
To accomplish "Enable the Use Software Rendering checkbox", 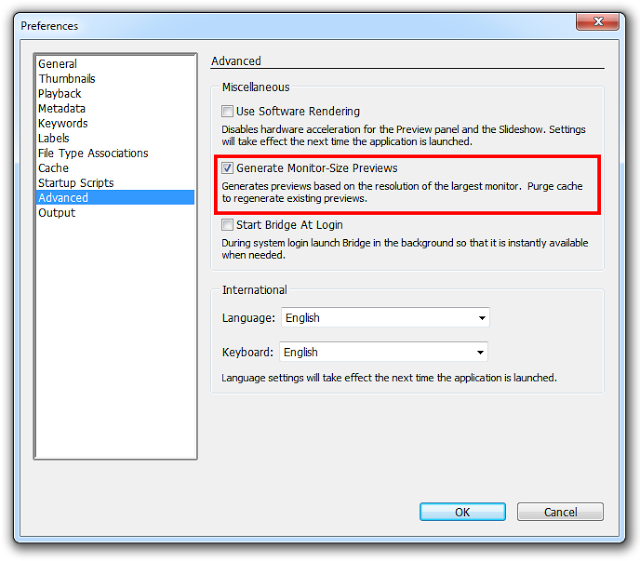I will 227,111.
